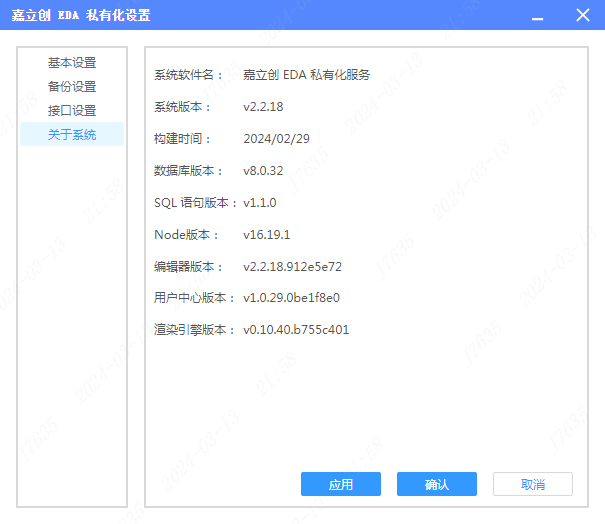Select 接口设置 from the sidebar
The width and height of the screenshot is (605, 524).
click(72, 111)
